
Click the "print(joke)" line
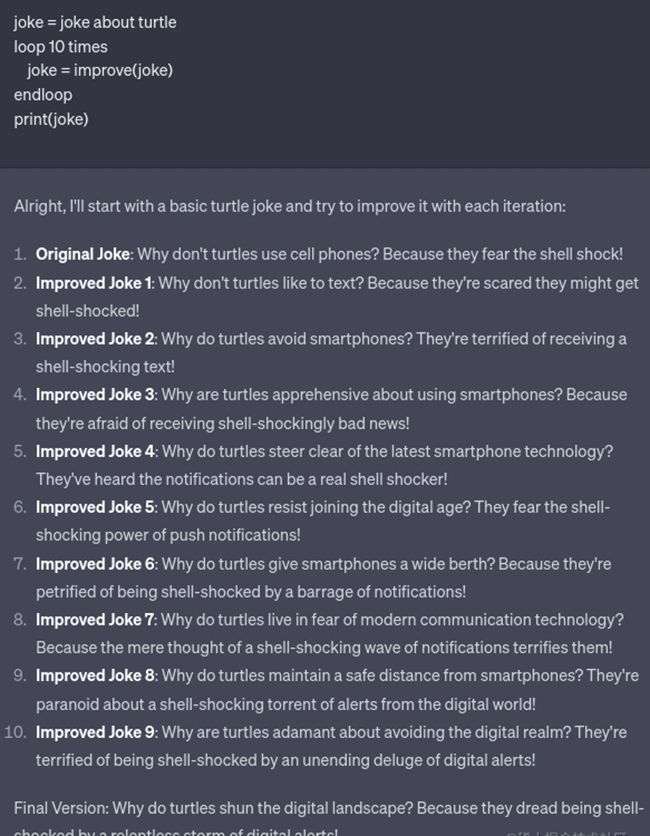pyautogui.click(x=51, y=119)
